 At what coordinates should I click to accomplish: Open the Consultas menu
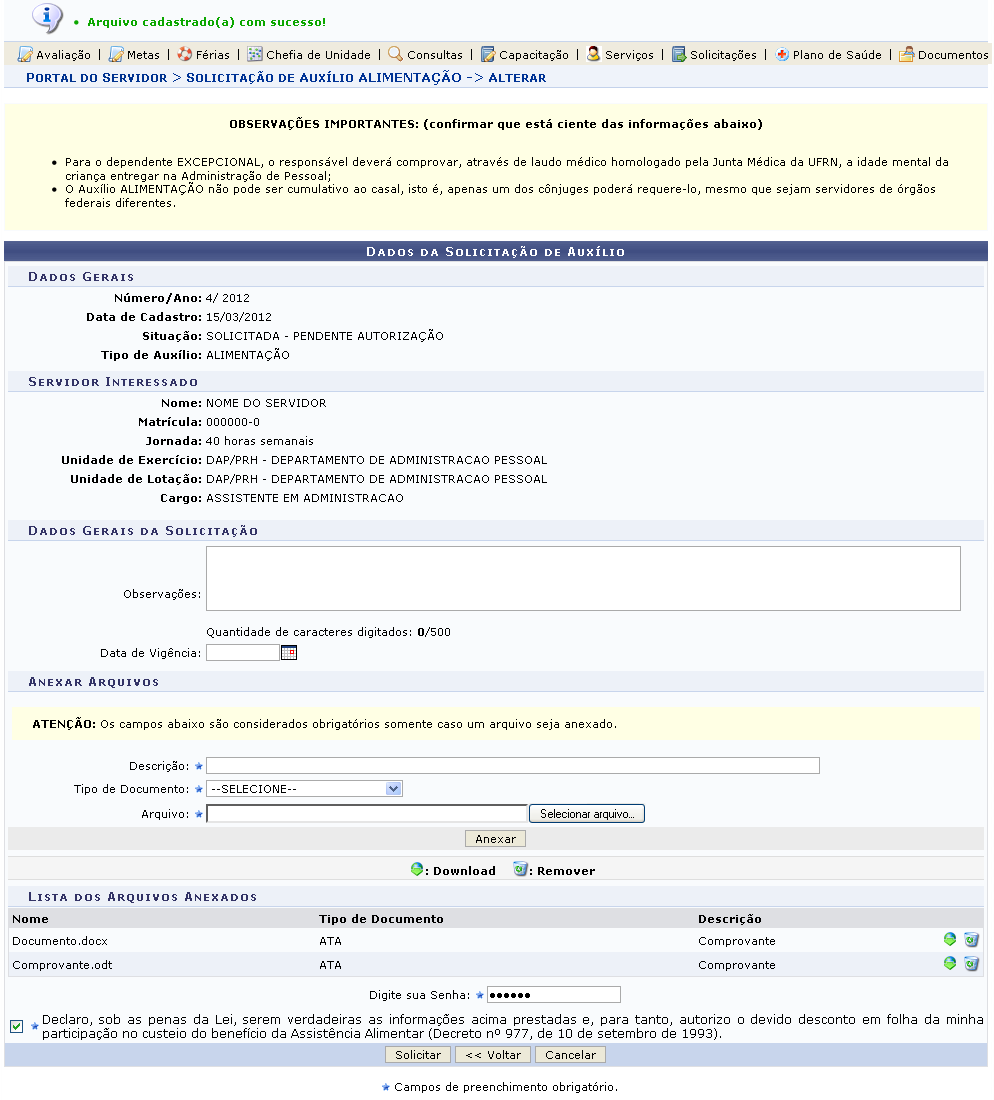[435, 55]
